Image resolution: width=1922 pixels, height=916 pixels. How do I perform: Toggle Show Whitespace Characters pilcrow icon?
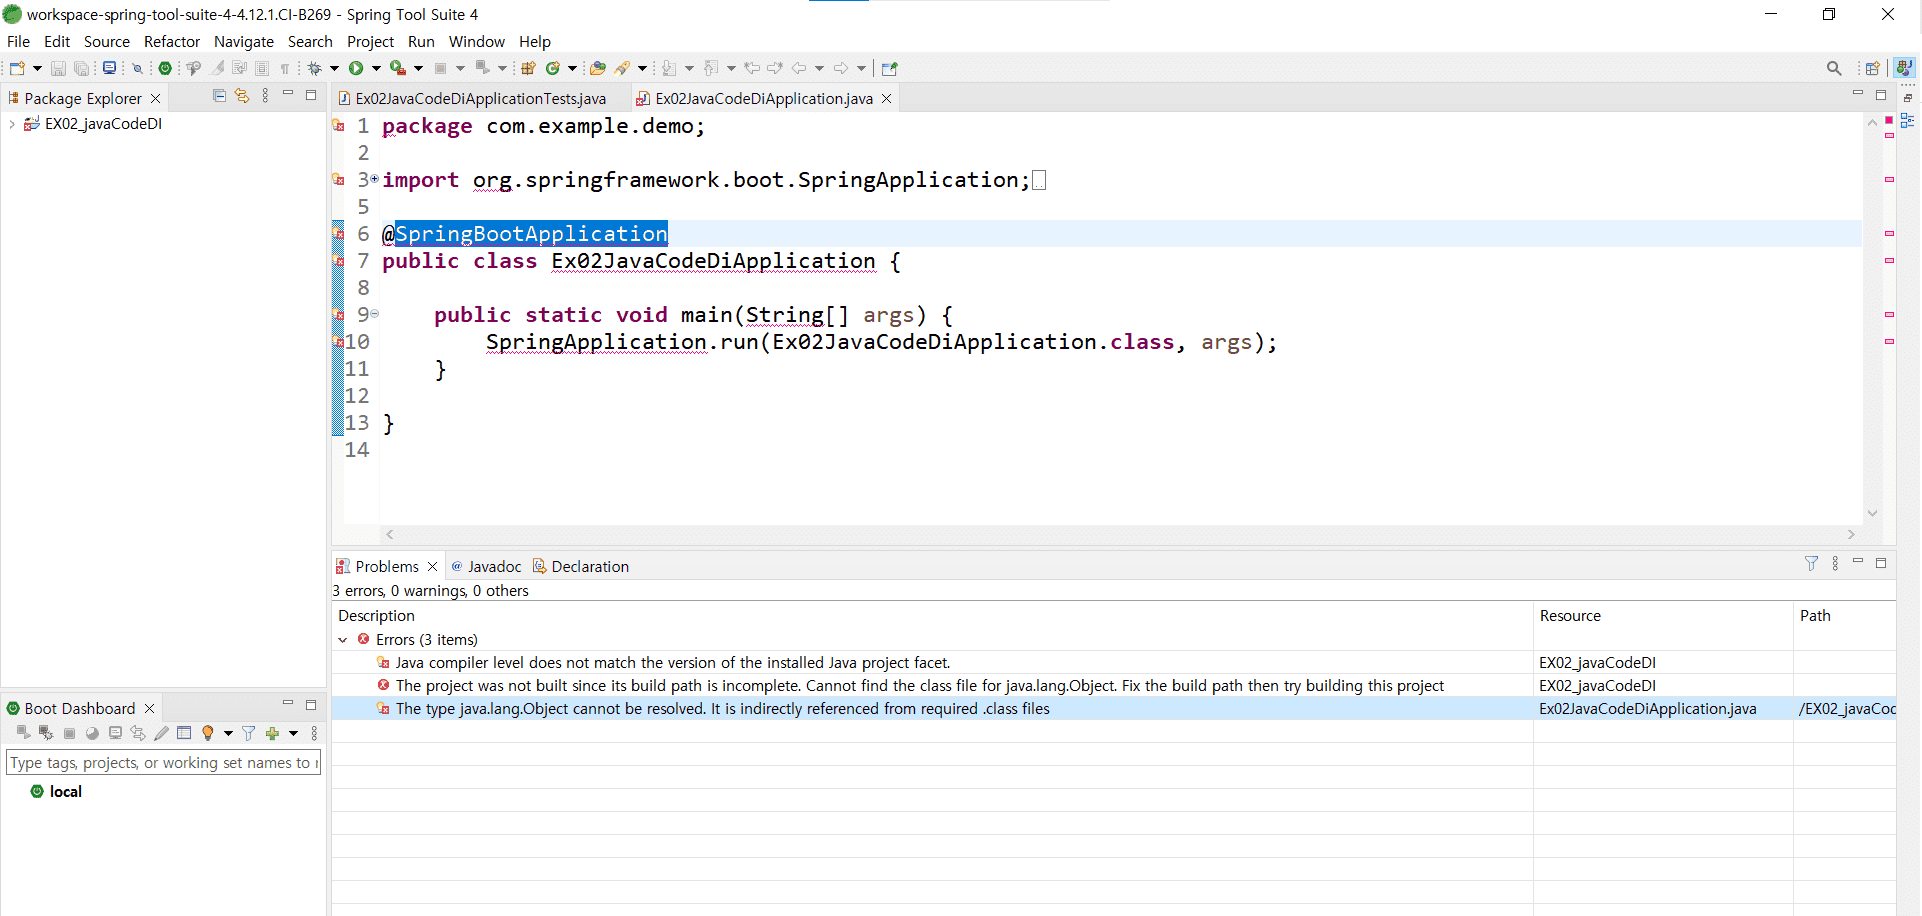(x=285, y=68)
